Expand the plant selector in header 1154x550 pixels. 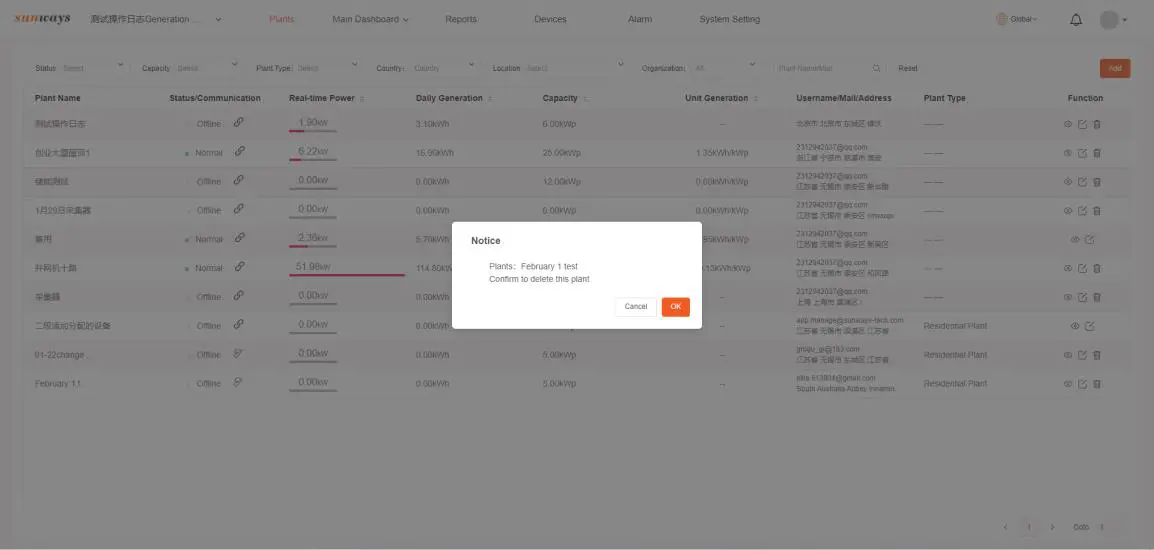[x=219, y=20]
